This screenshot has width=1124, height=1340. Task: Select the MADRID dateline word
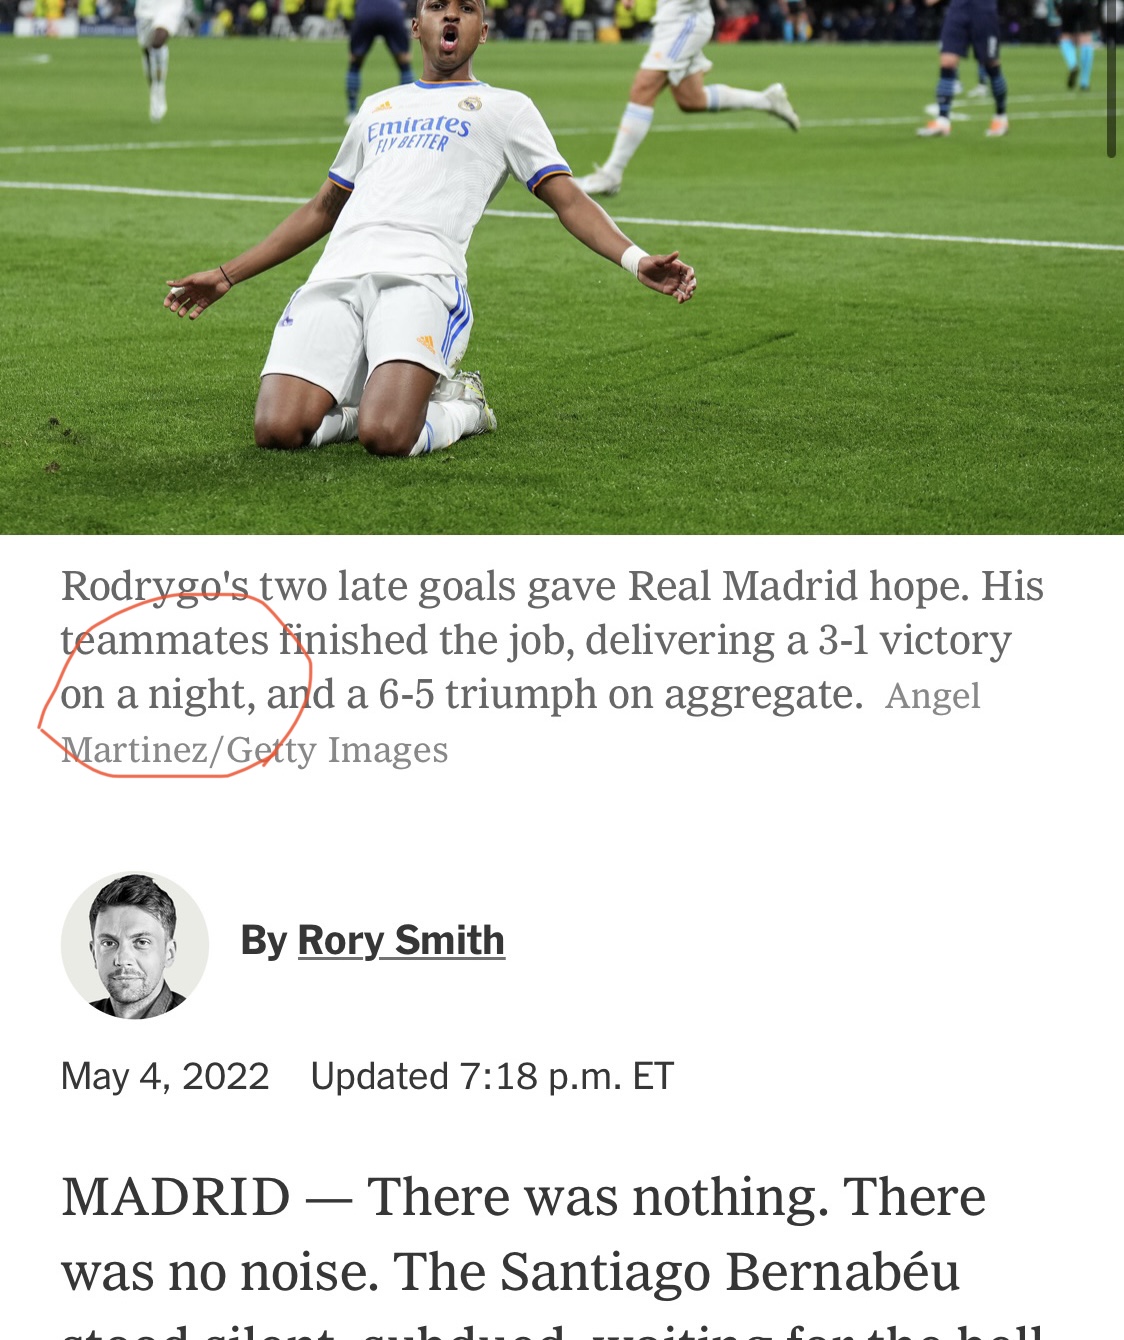pos(176,1197)
